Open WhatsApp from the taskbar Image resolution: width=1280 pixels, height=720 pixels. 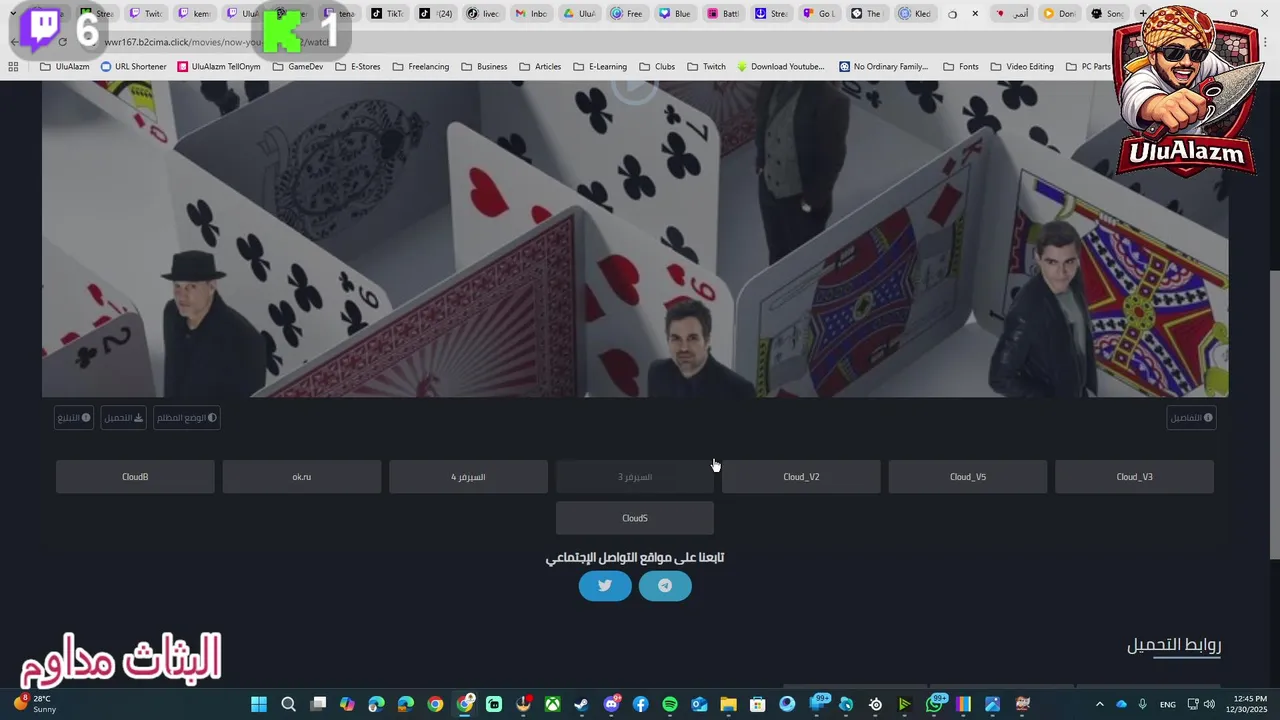(x=934, y=704)
